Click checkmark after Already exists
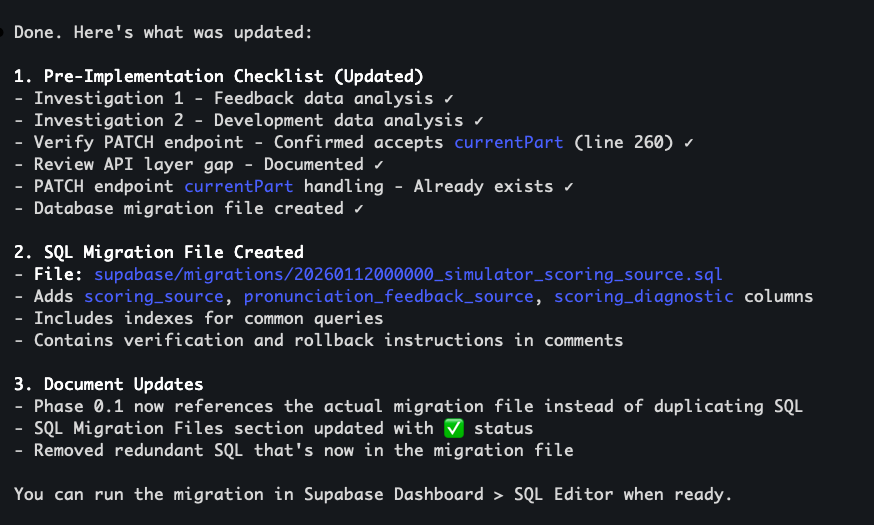 pyautogui.click(x=568, y=186)
